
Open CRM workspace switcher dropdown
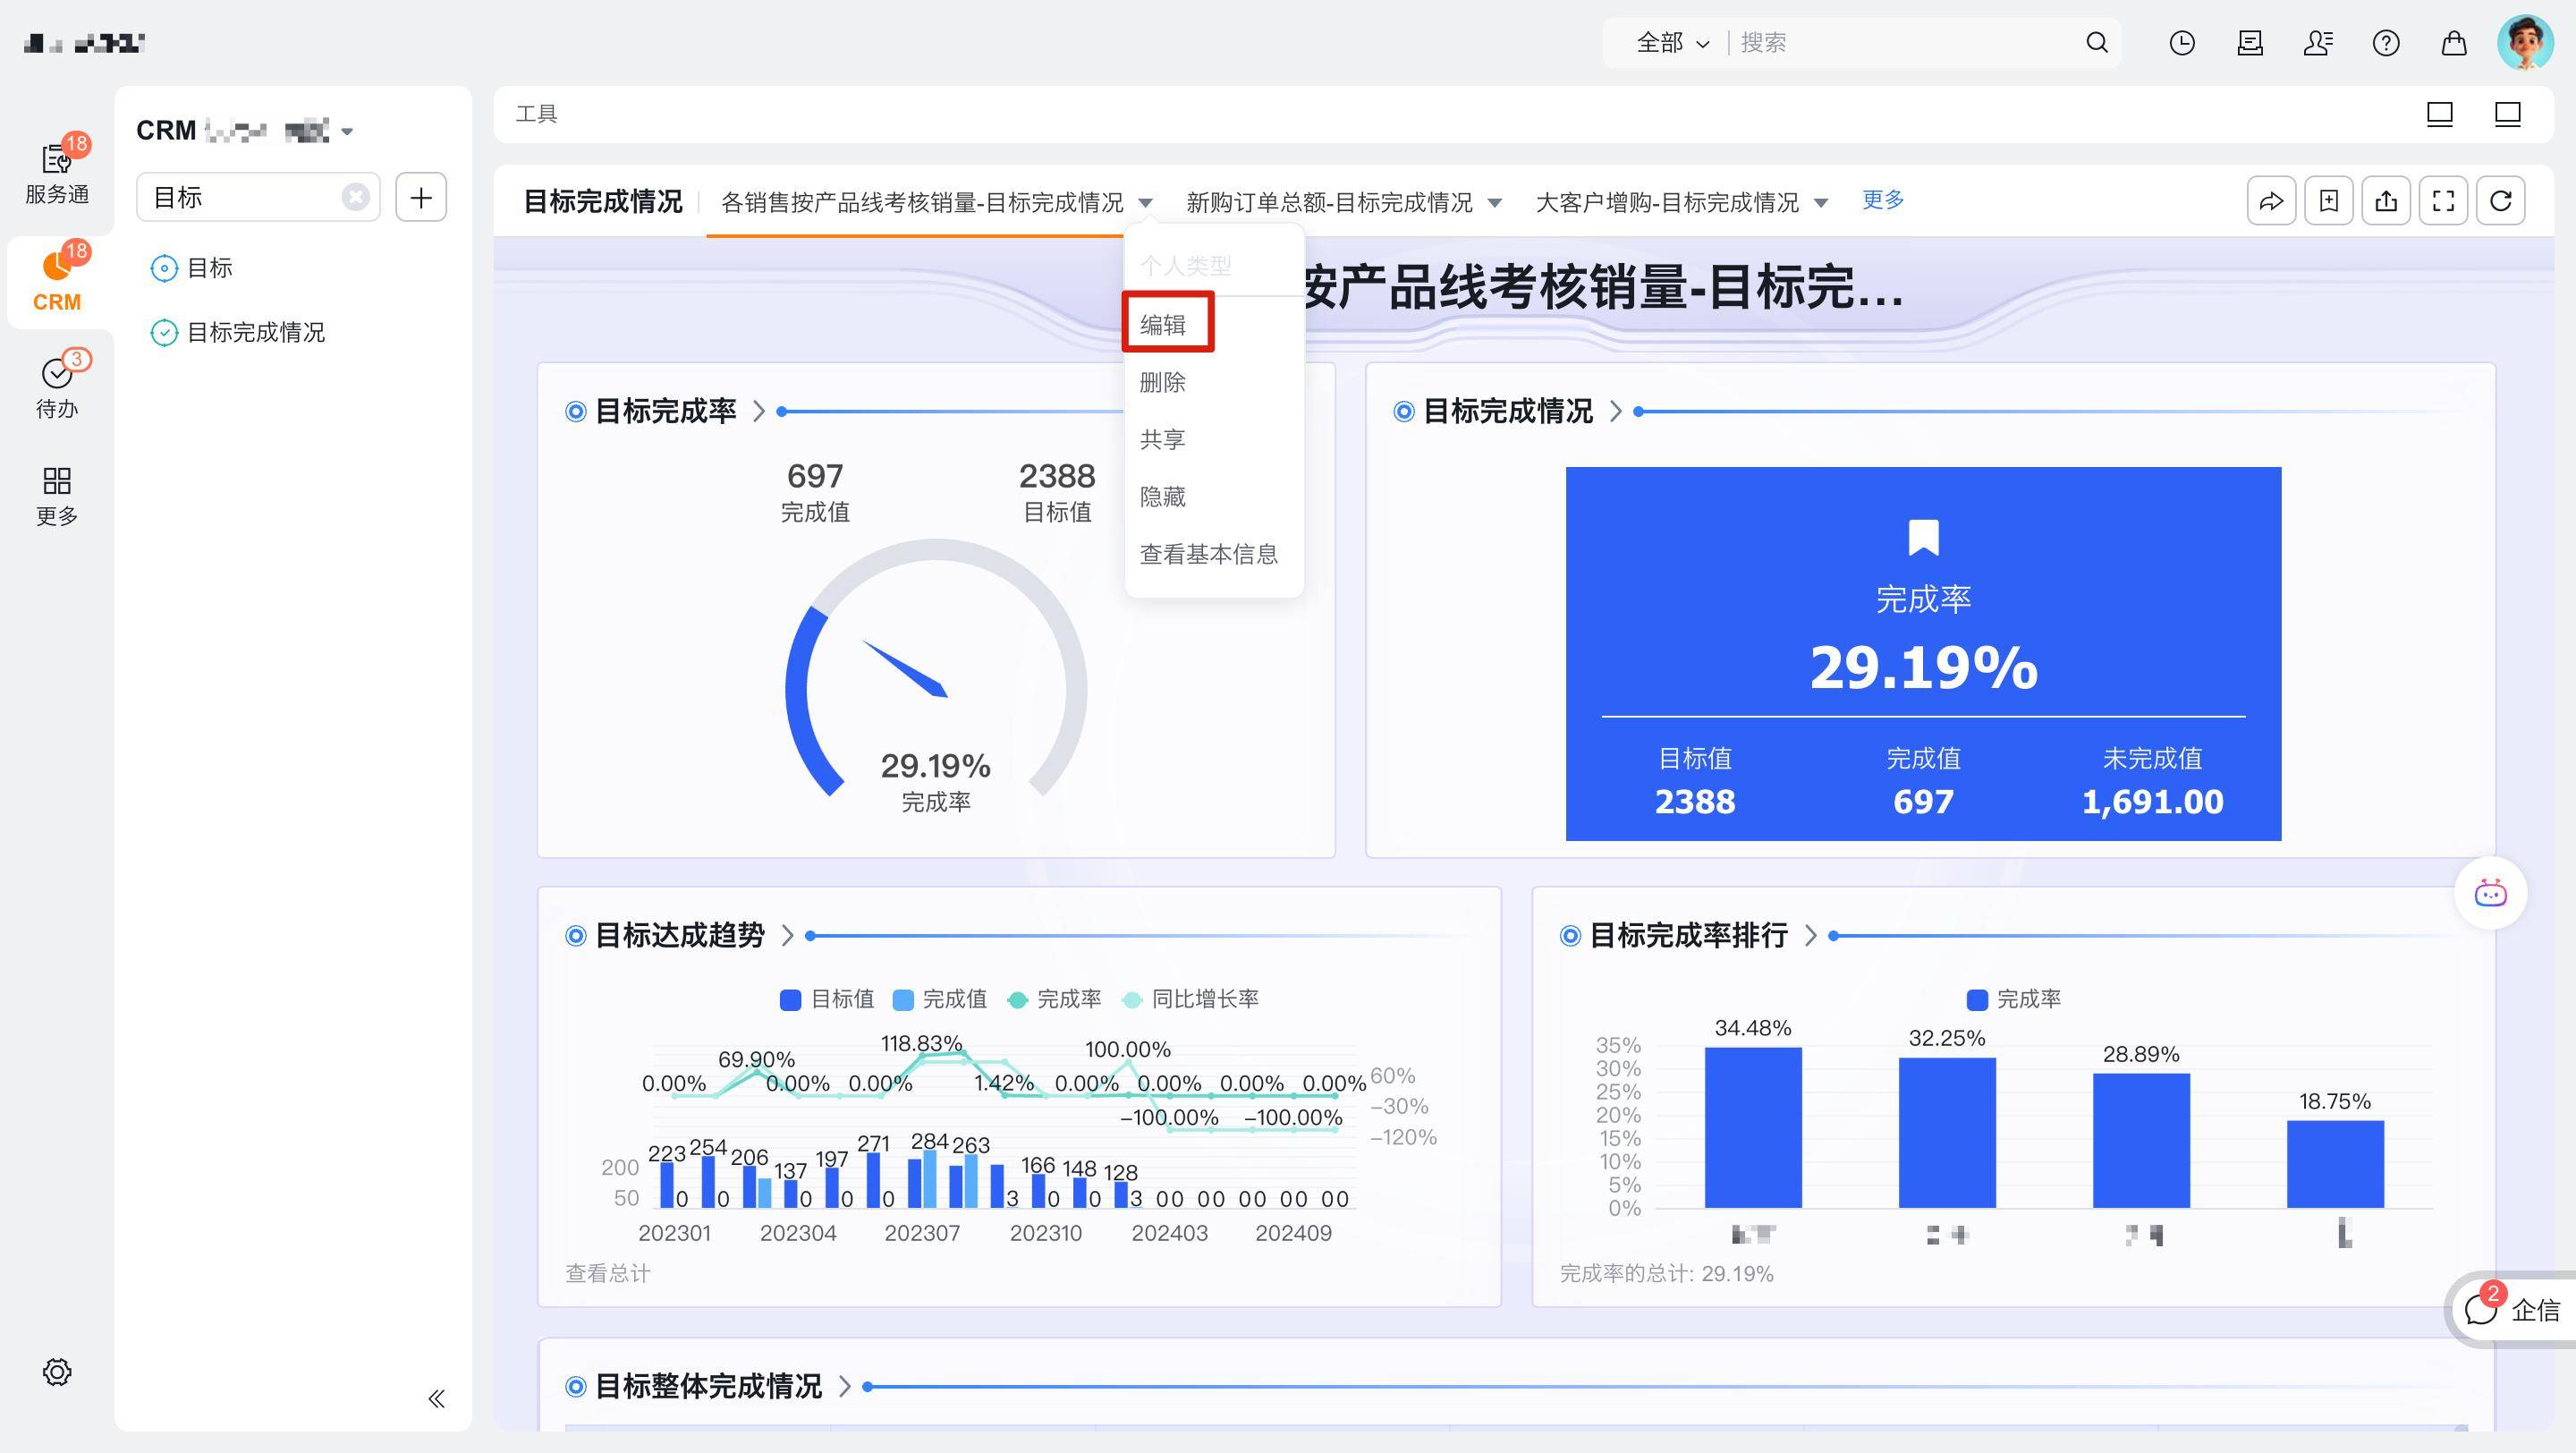coord(347,131)
